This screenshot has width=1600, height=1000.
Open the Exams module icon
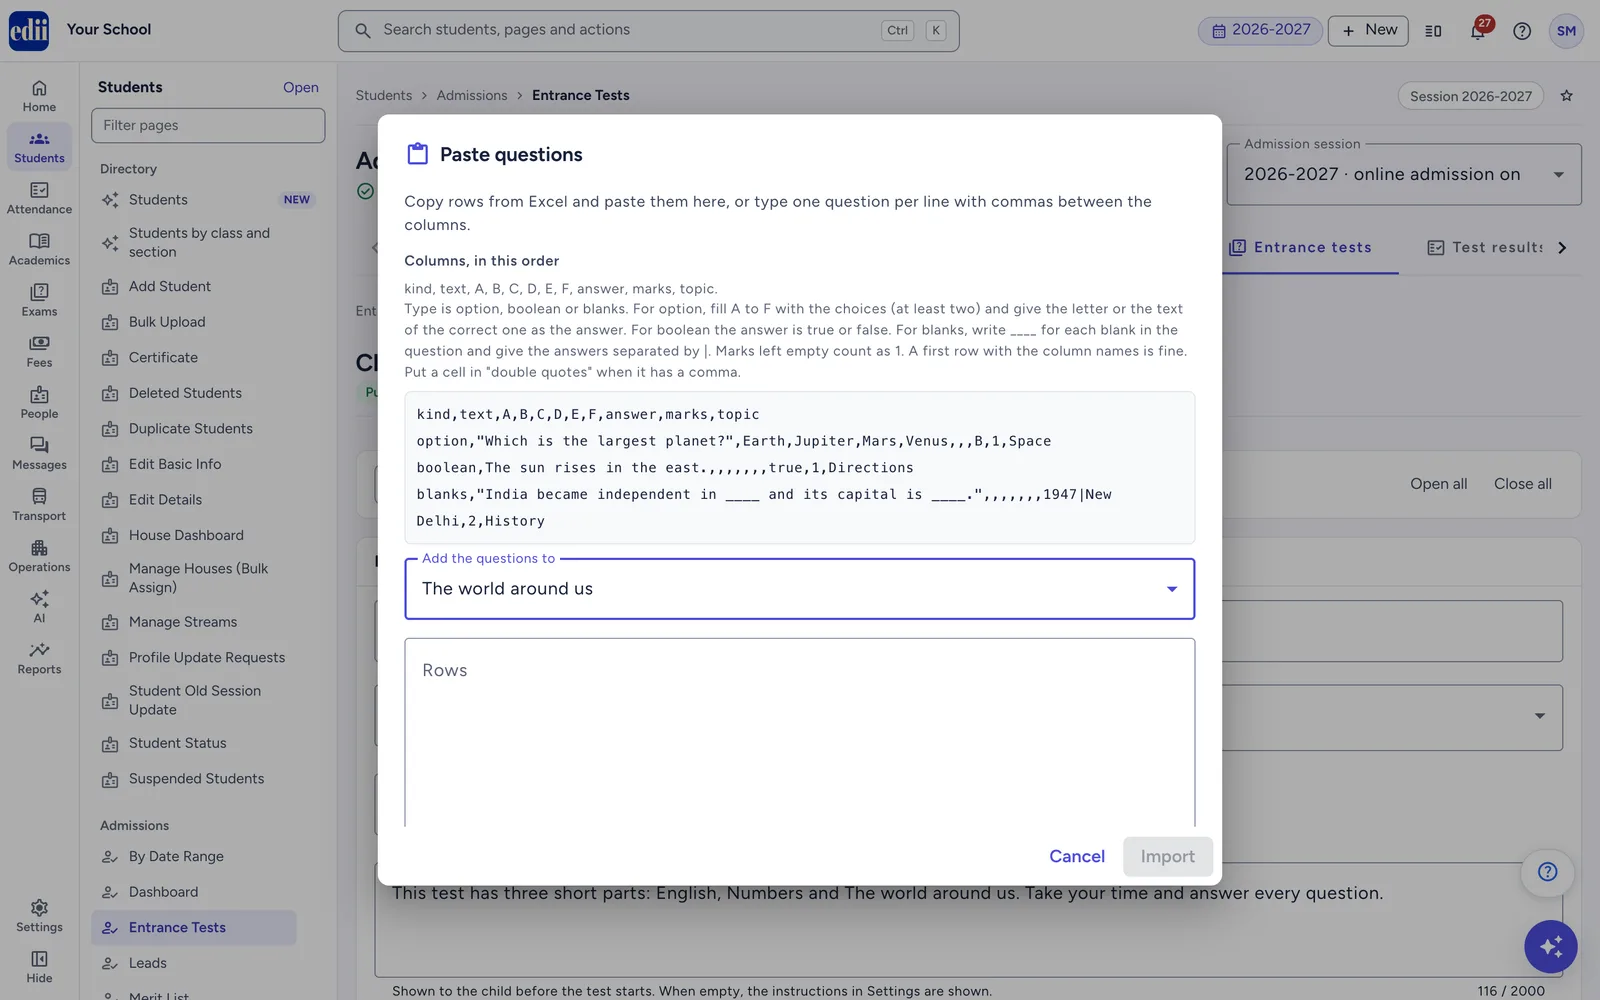pyautogui.click(x=39, y=300)
